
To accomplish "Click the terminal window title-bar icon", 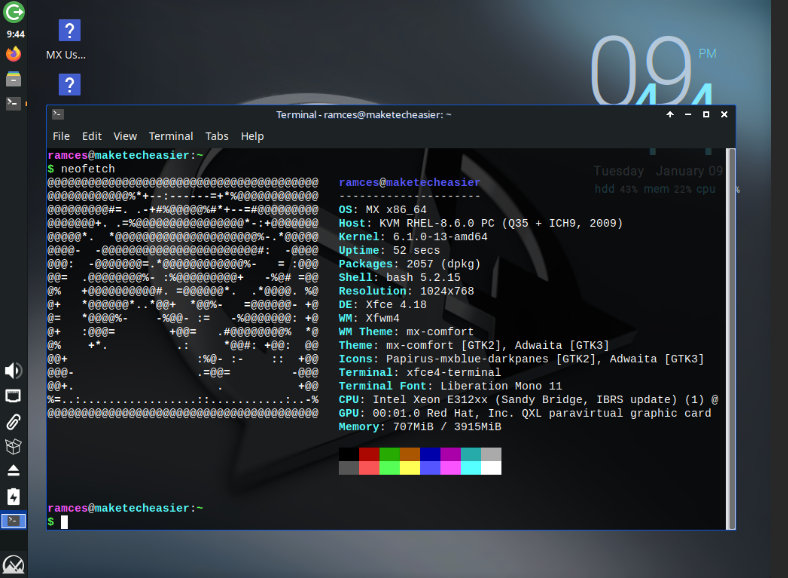I will 58,115.
